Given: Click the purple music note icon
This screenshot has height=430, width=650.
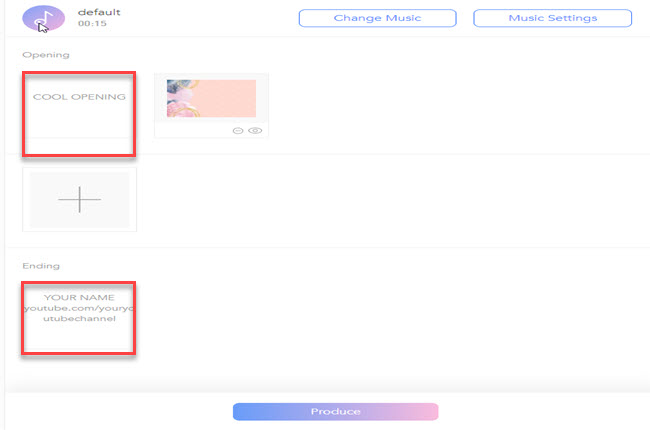Looking at the screenshot, I should 43,18.
